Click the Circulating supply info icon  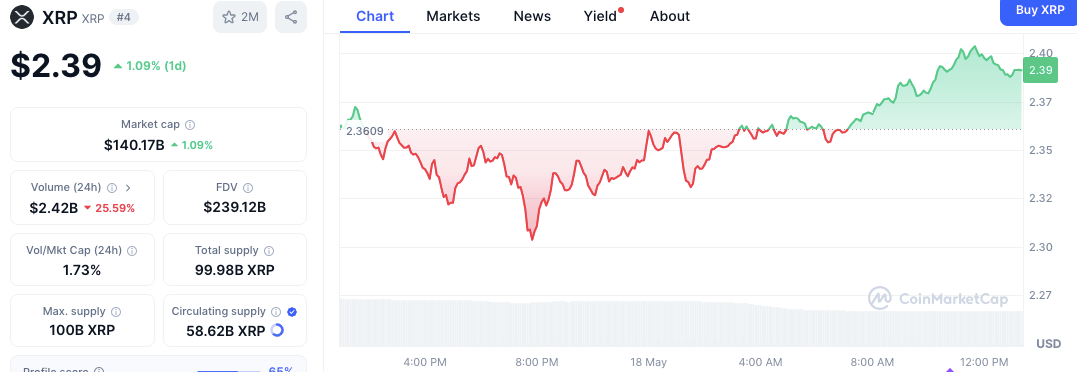pyautogui.click(x=276, y=312)
